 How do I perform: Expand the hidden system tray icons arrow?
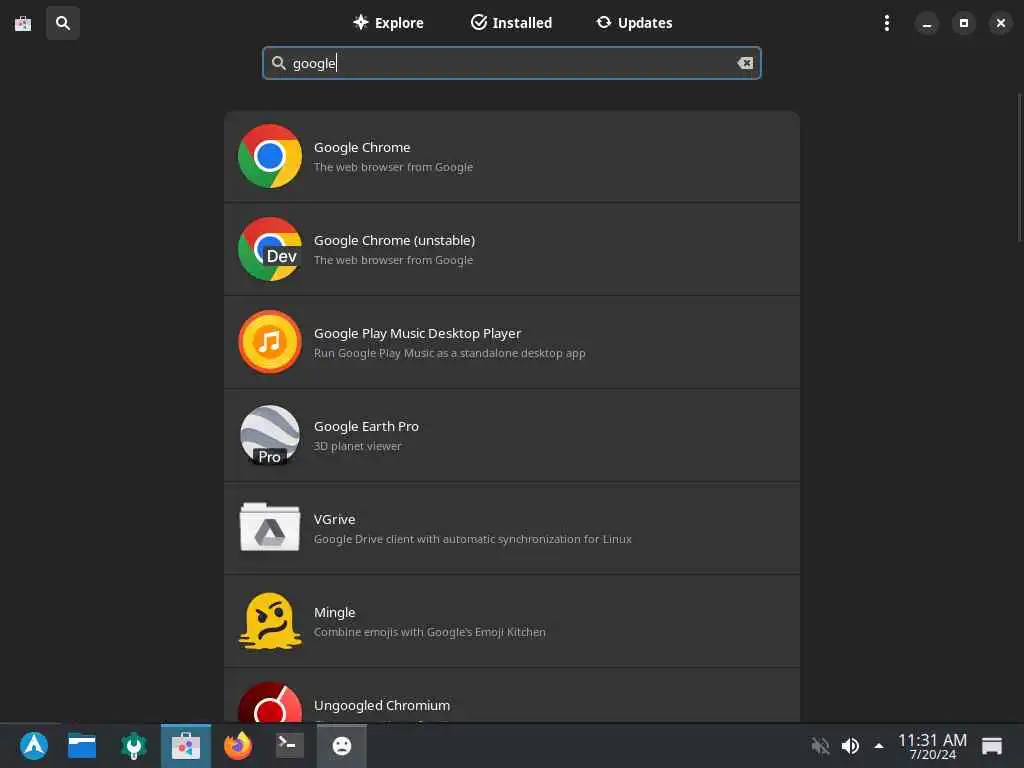coord(879,746)
